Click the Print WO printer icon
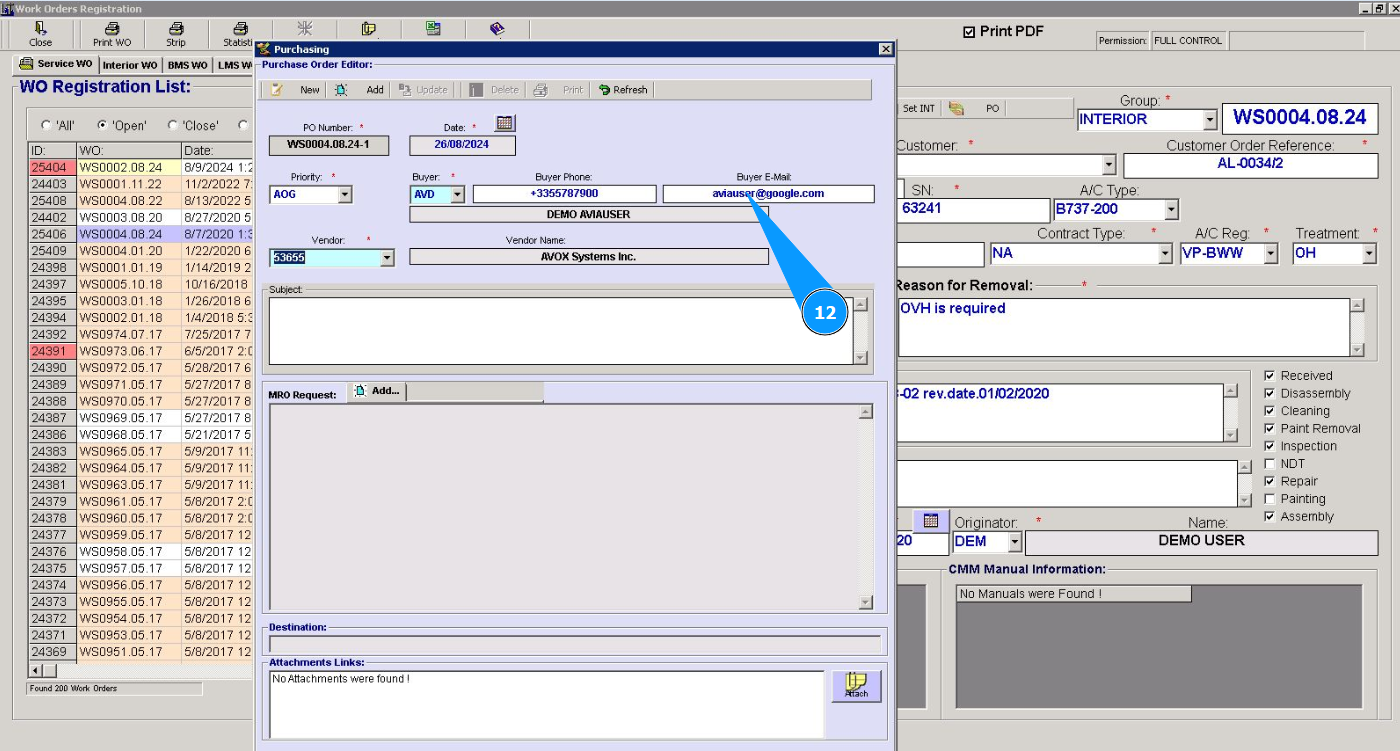Viewport: 1400px width, 751px height. [x=112, y=34]
